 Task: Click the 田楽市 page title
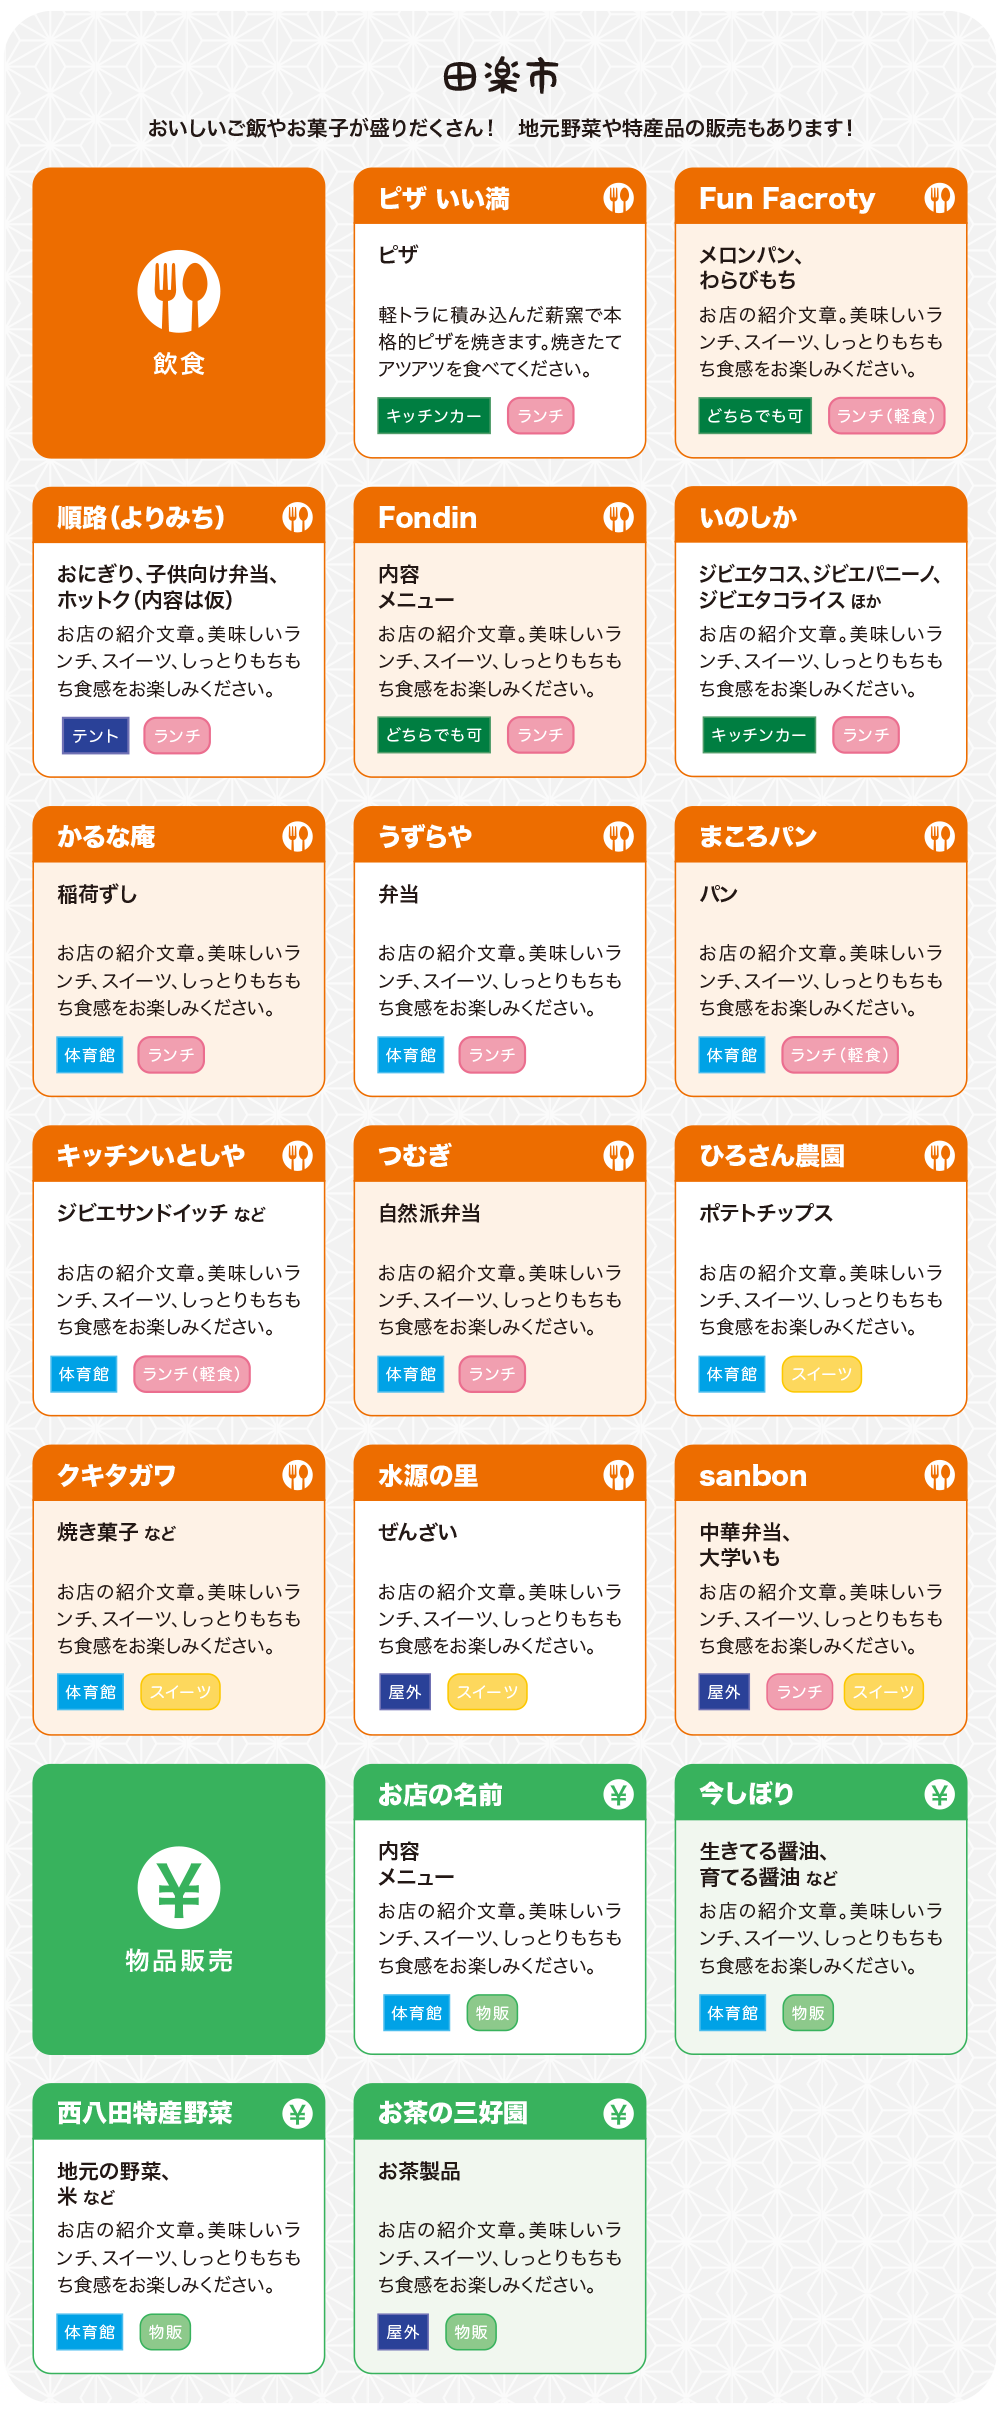click(500, 76)
